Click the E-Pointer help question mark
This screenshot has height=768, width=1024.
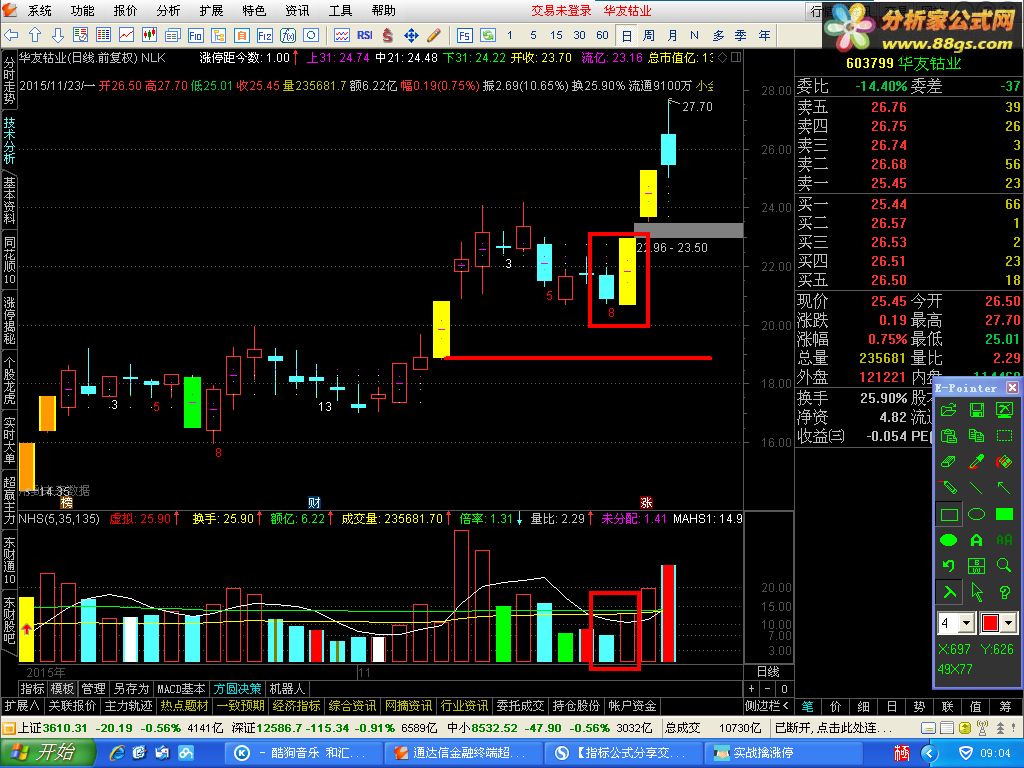pos(1004,592)
